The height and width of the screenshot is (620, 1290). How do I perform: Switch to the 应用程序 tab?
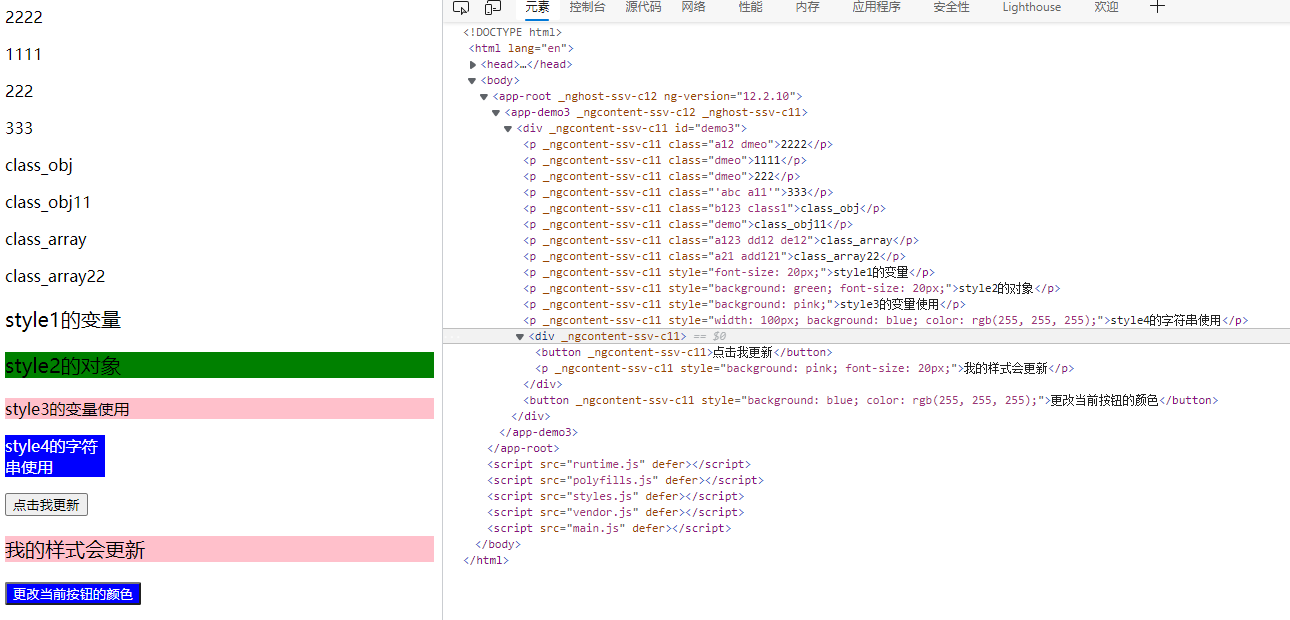pyautogui.click(x=877, y=7)
